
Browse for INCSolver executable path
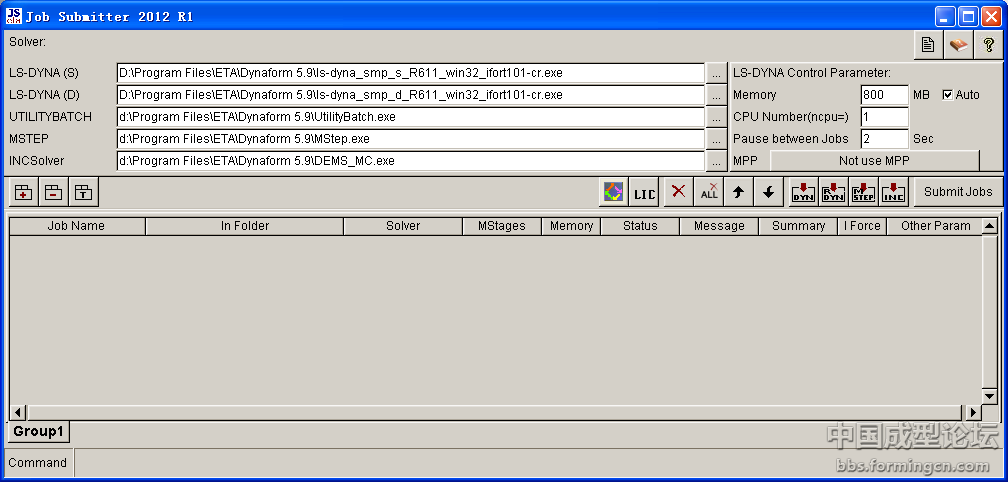(x=717, y=161)
